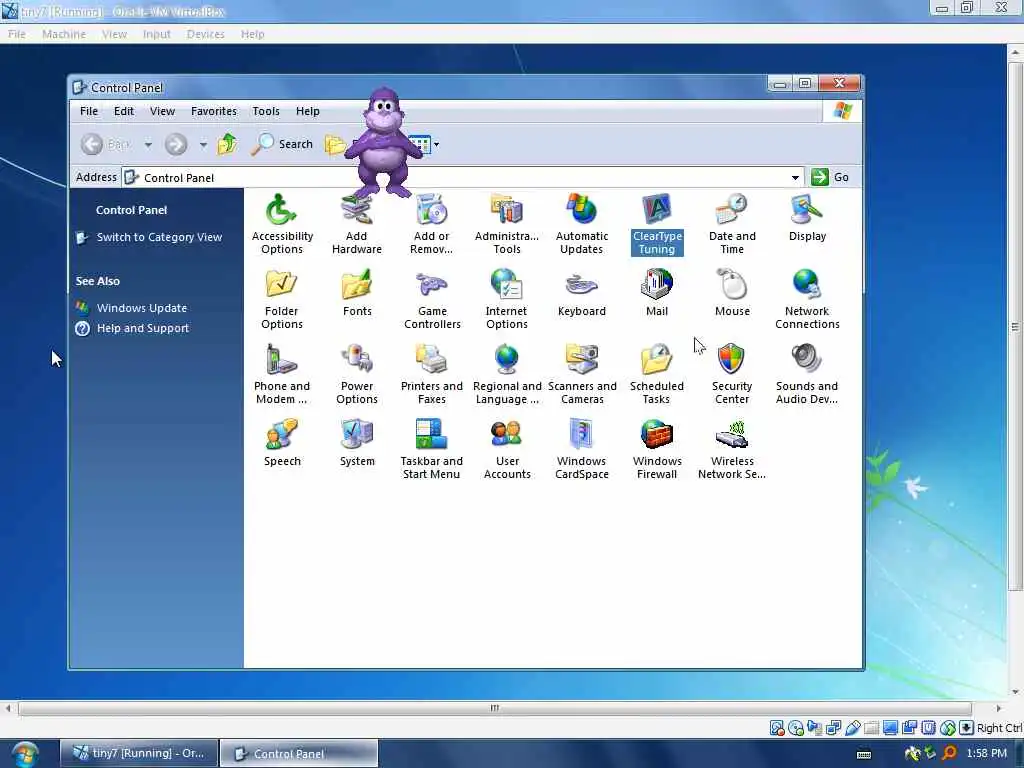Image resolution: width=1024 pixels, height=768 pixels.
Task: Select tiny7 VirtualBox taskbar button
Action: click(x=138, y=754)
